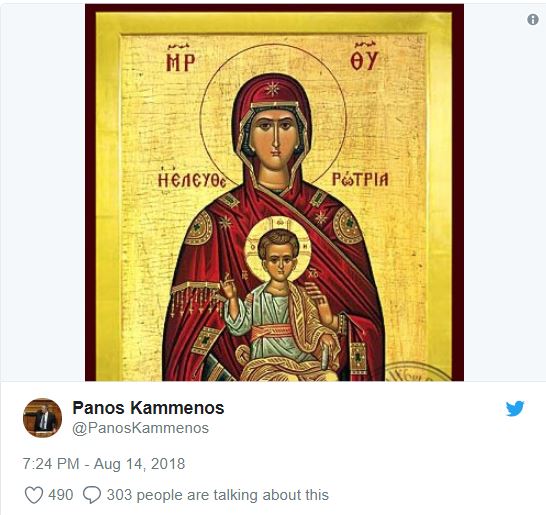Click the star on the red head veil
This screenshot has width=546, height=515.
pos(271,88)
